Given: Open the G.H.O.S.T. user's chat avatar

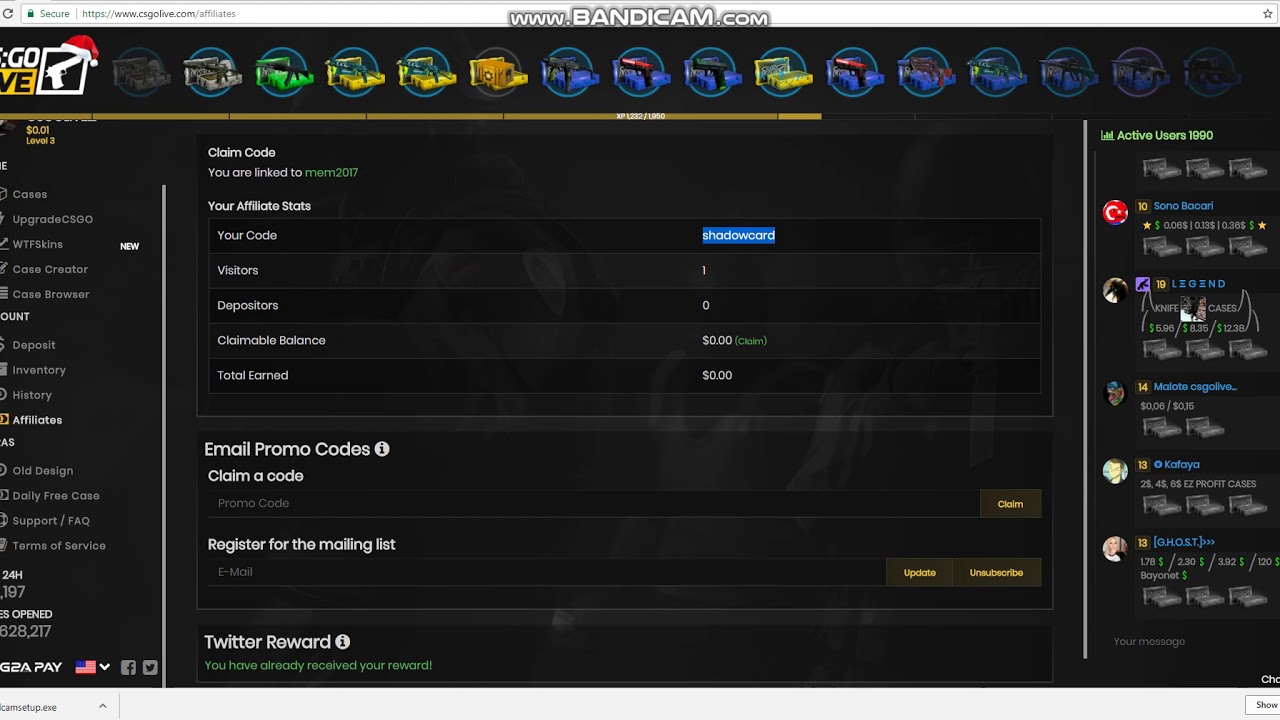Looking at the screenshot, I should (1115, 548).
